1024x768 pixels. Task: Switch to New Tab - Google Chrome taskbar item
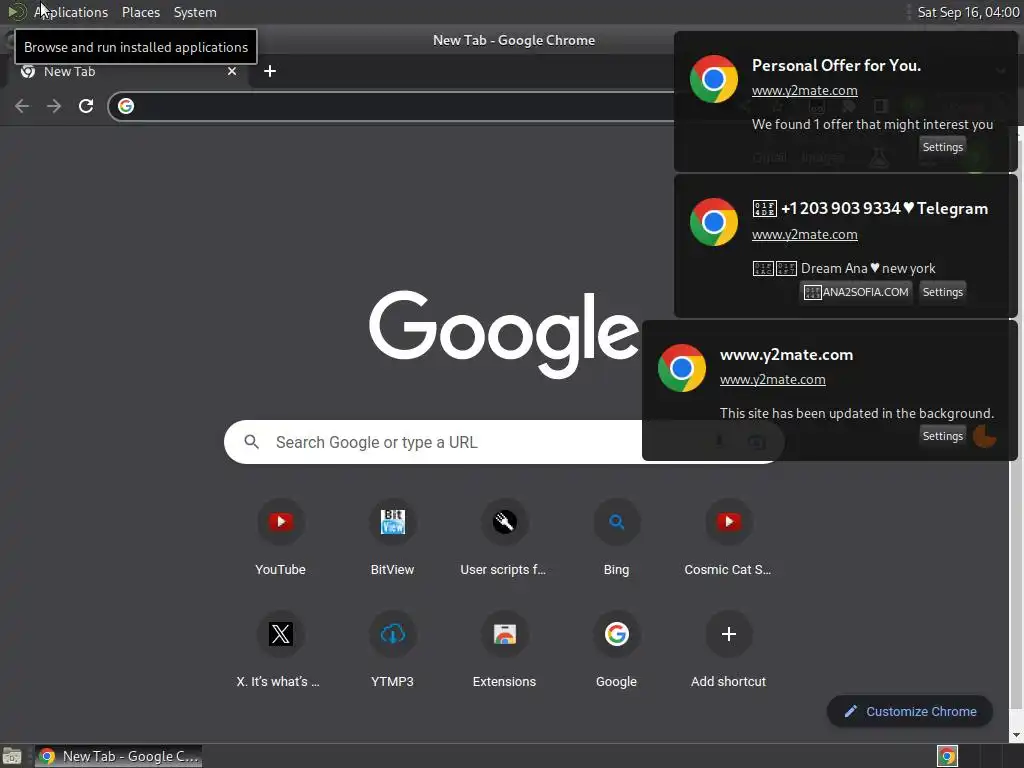coord(118,756)
